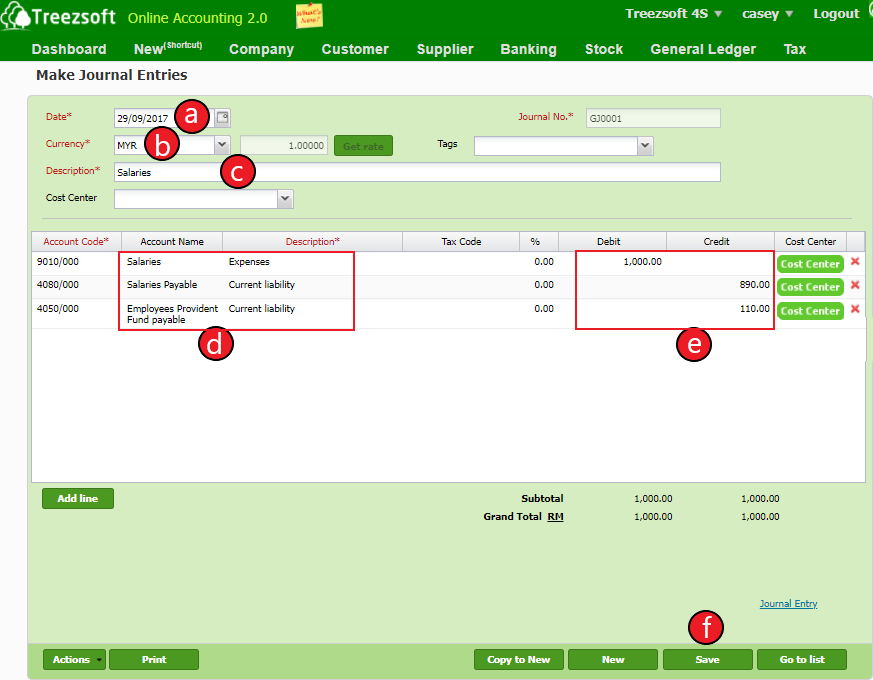Click the RM currency abbreviation in Grand Total

coord(555,517)
